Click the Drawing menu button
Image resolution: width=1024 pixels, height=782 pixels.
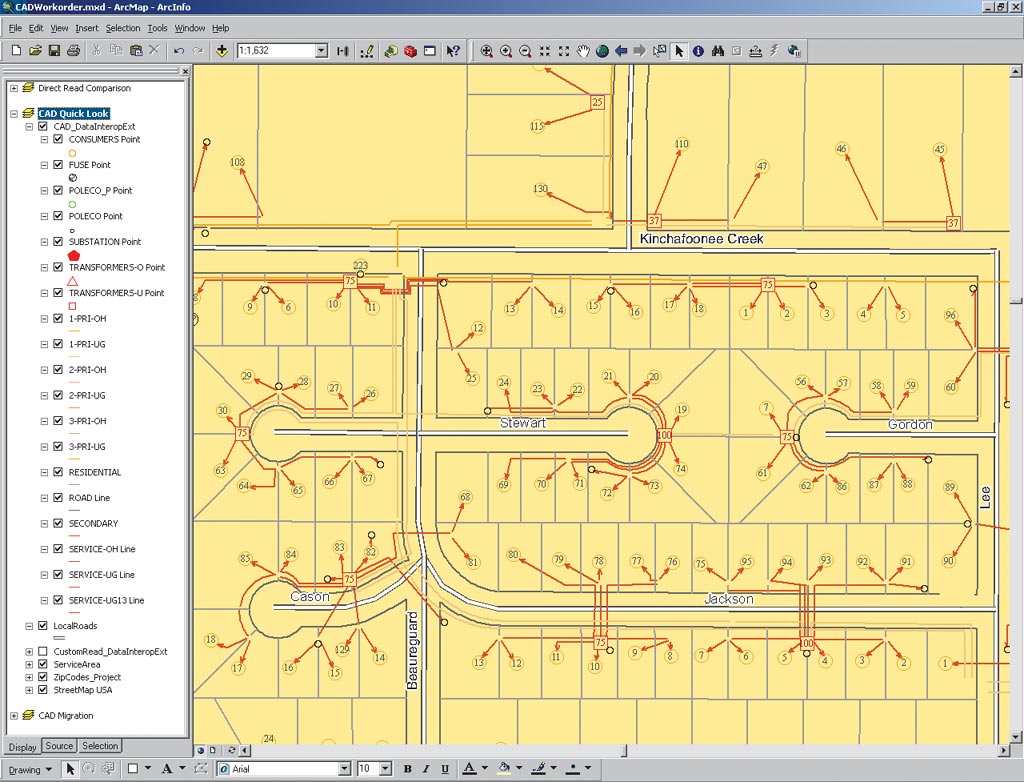(x=25, y=769)
